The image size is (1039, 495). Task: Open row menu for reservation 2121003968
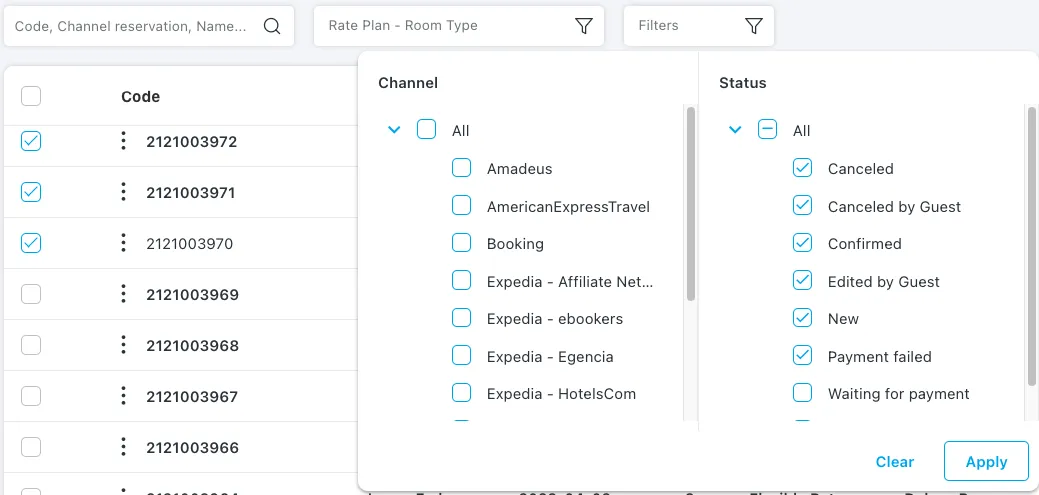point(123,345)
